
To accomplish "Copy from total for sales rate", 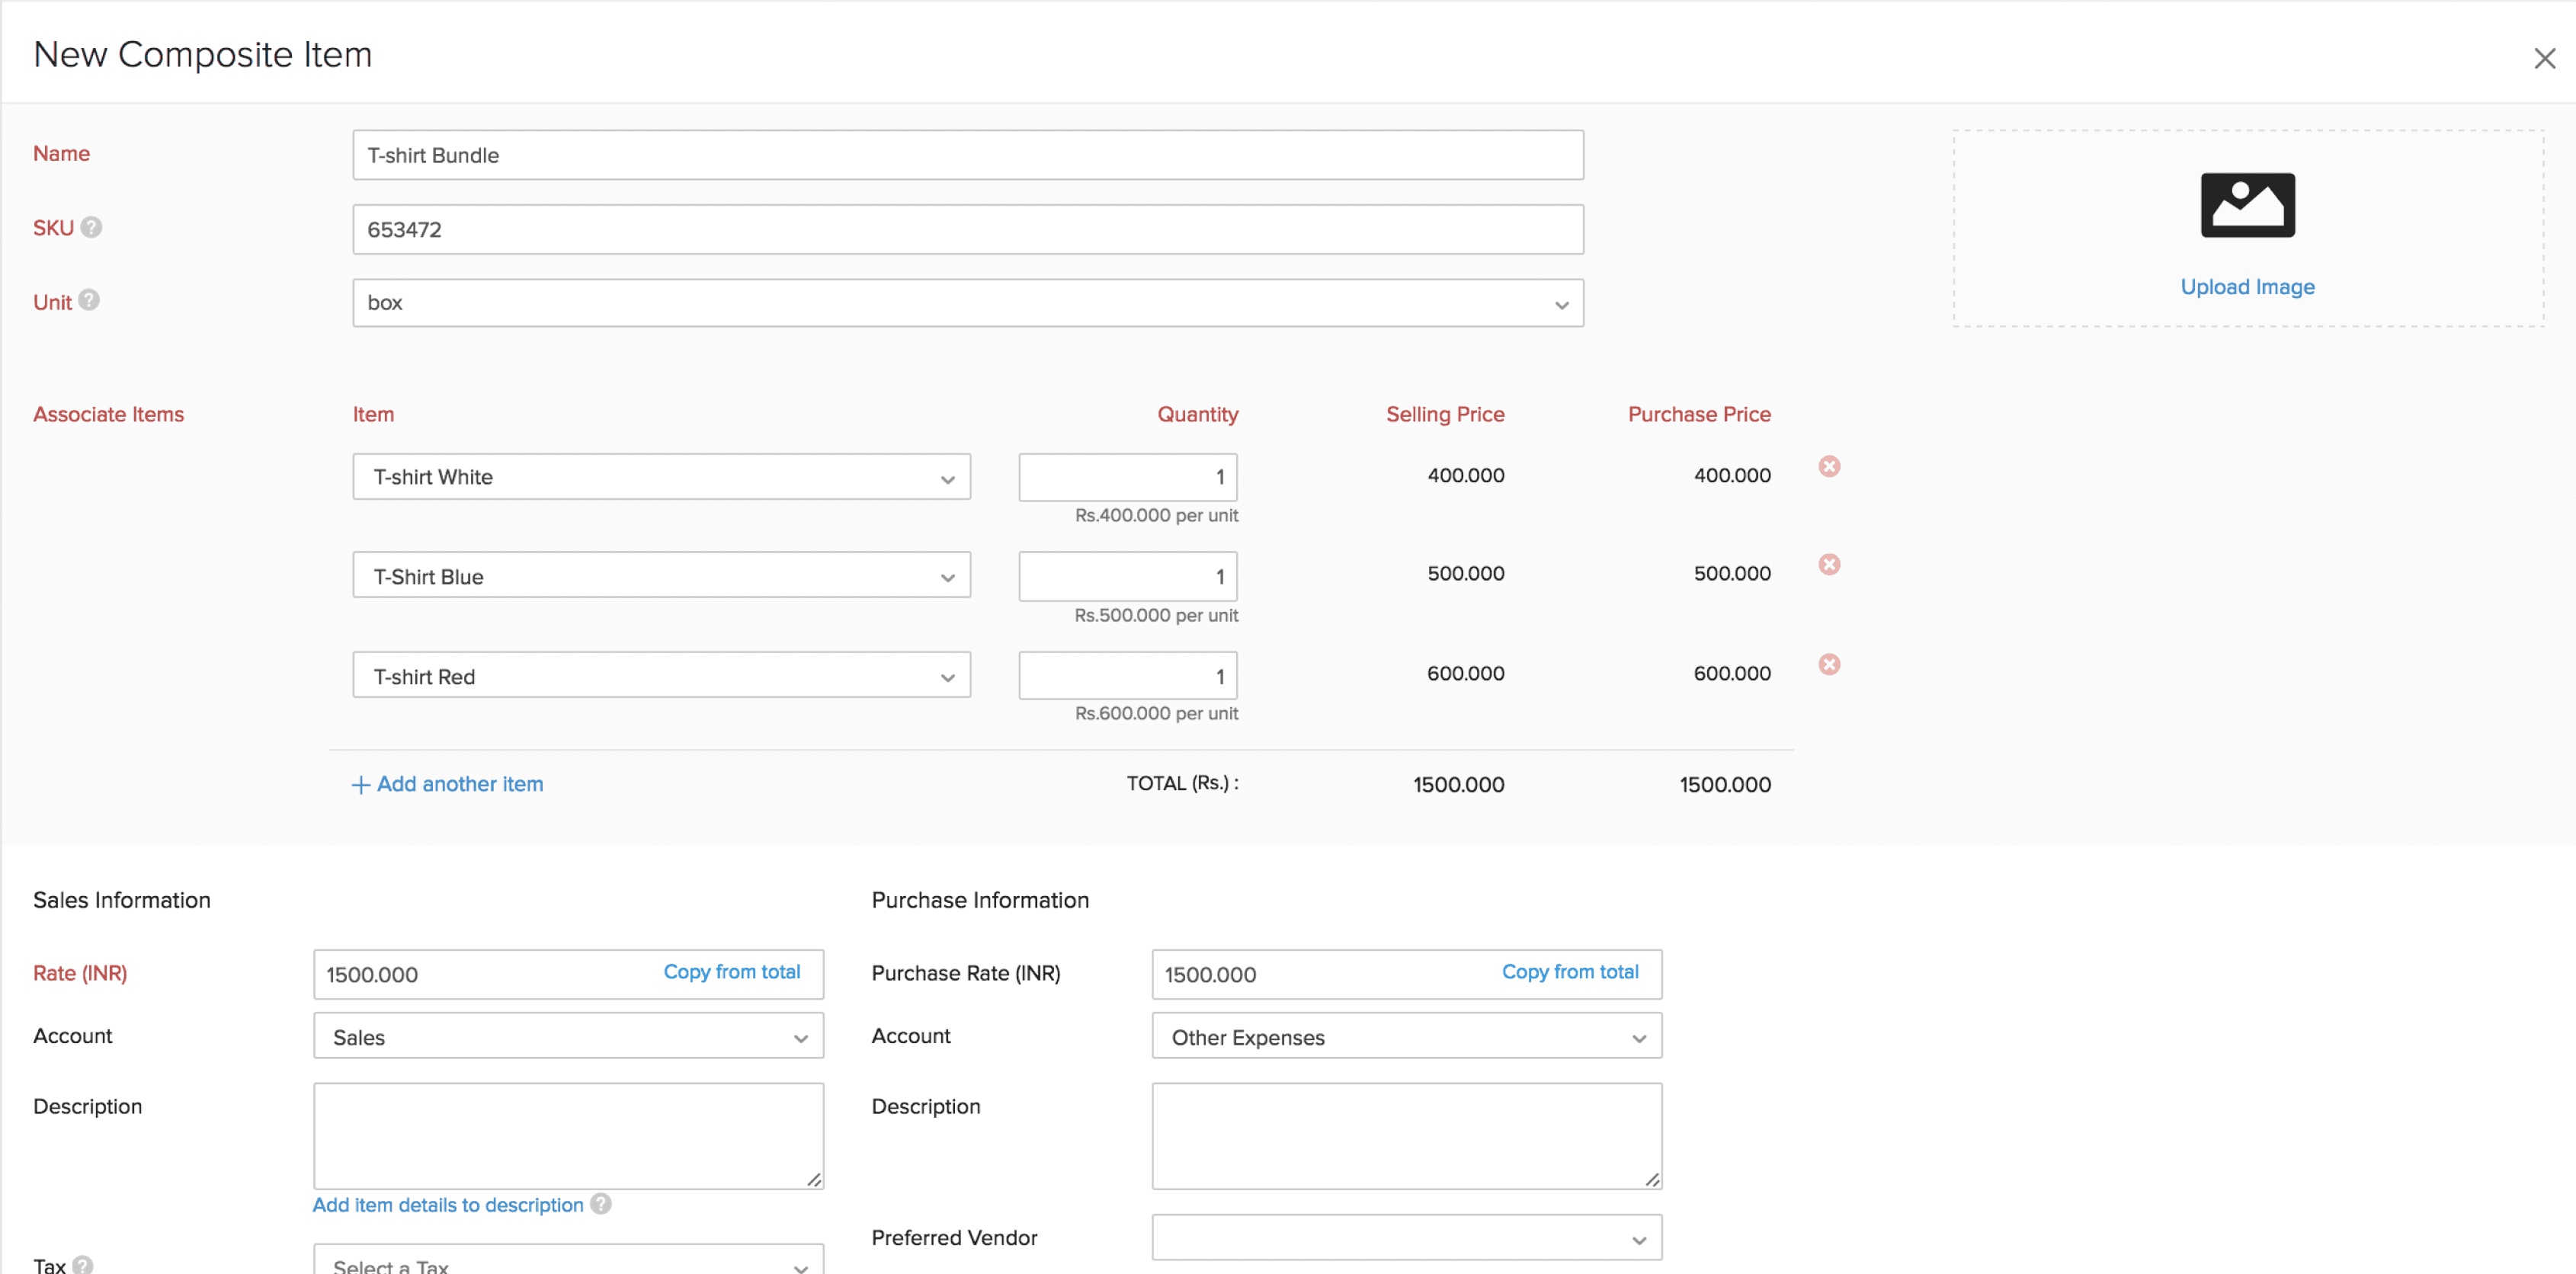I will point(731,971).
